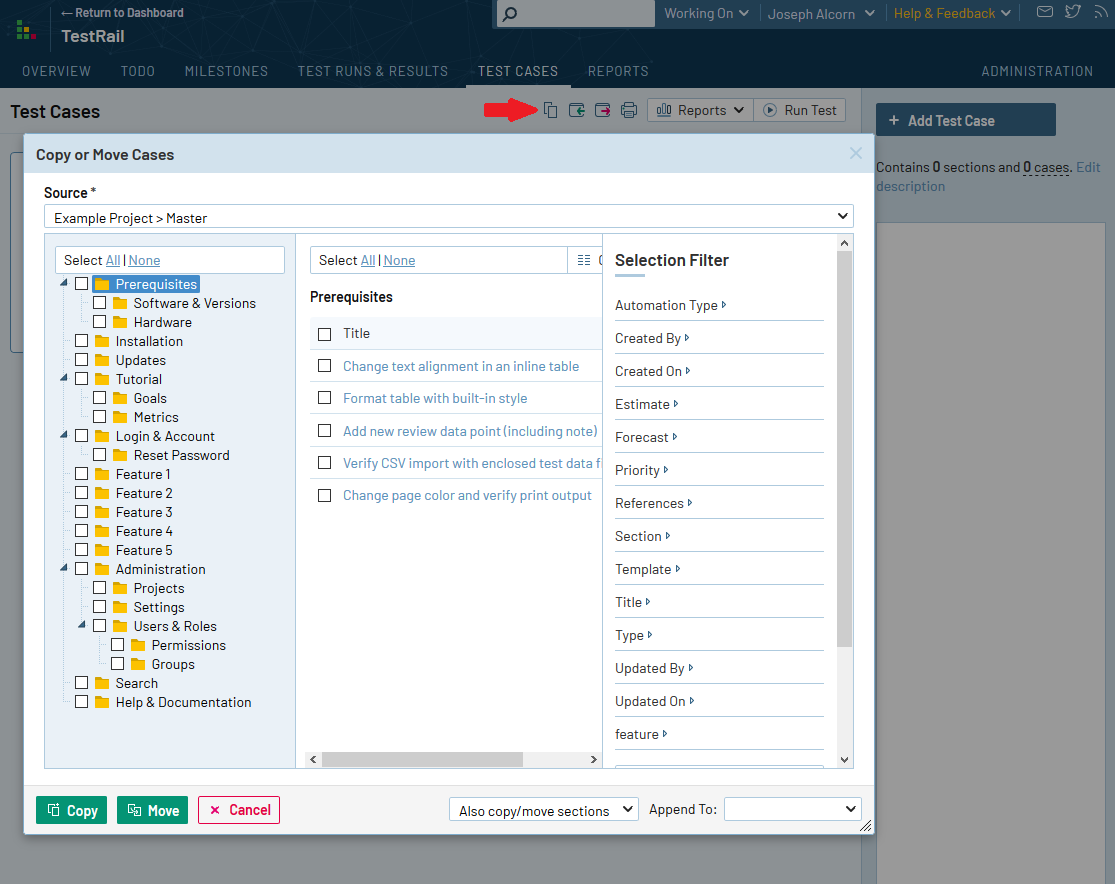Click the Run Test button
1115x884 pixels.
799,110
